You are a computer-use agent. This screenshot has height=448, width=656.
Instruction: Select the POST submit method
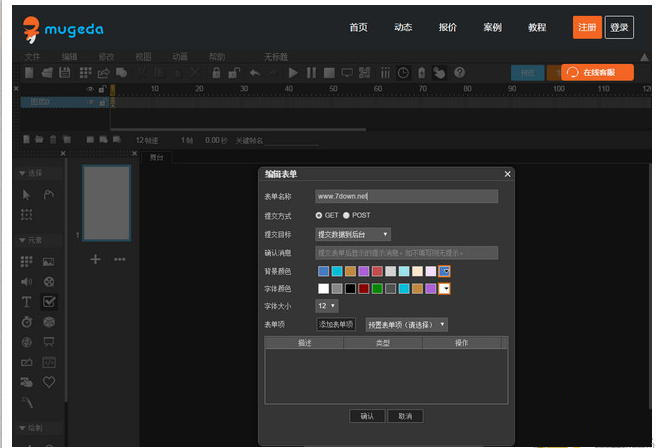pyautogui.click(x=347, y=215)
